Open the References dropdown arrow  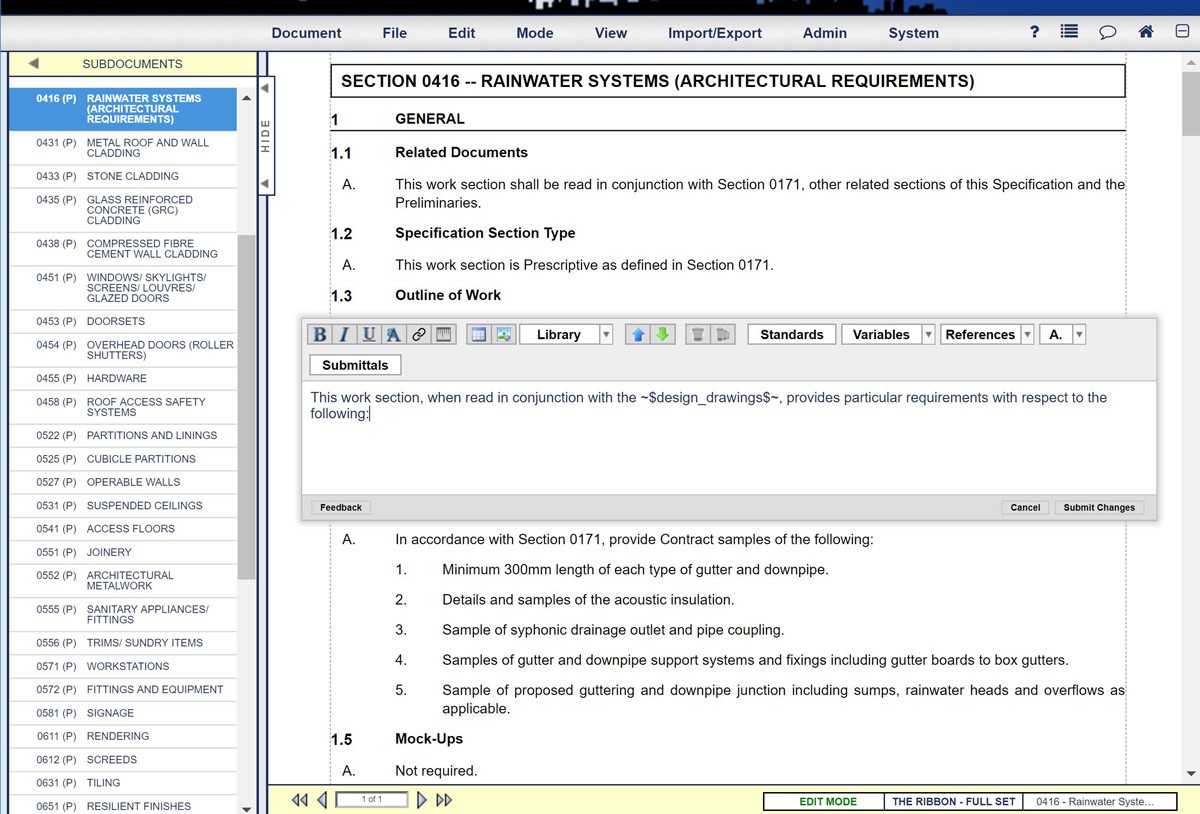tap(1027, 335)
